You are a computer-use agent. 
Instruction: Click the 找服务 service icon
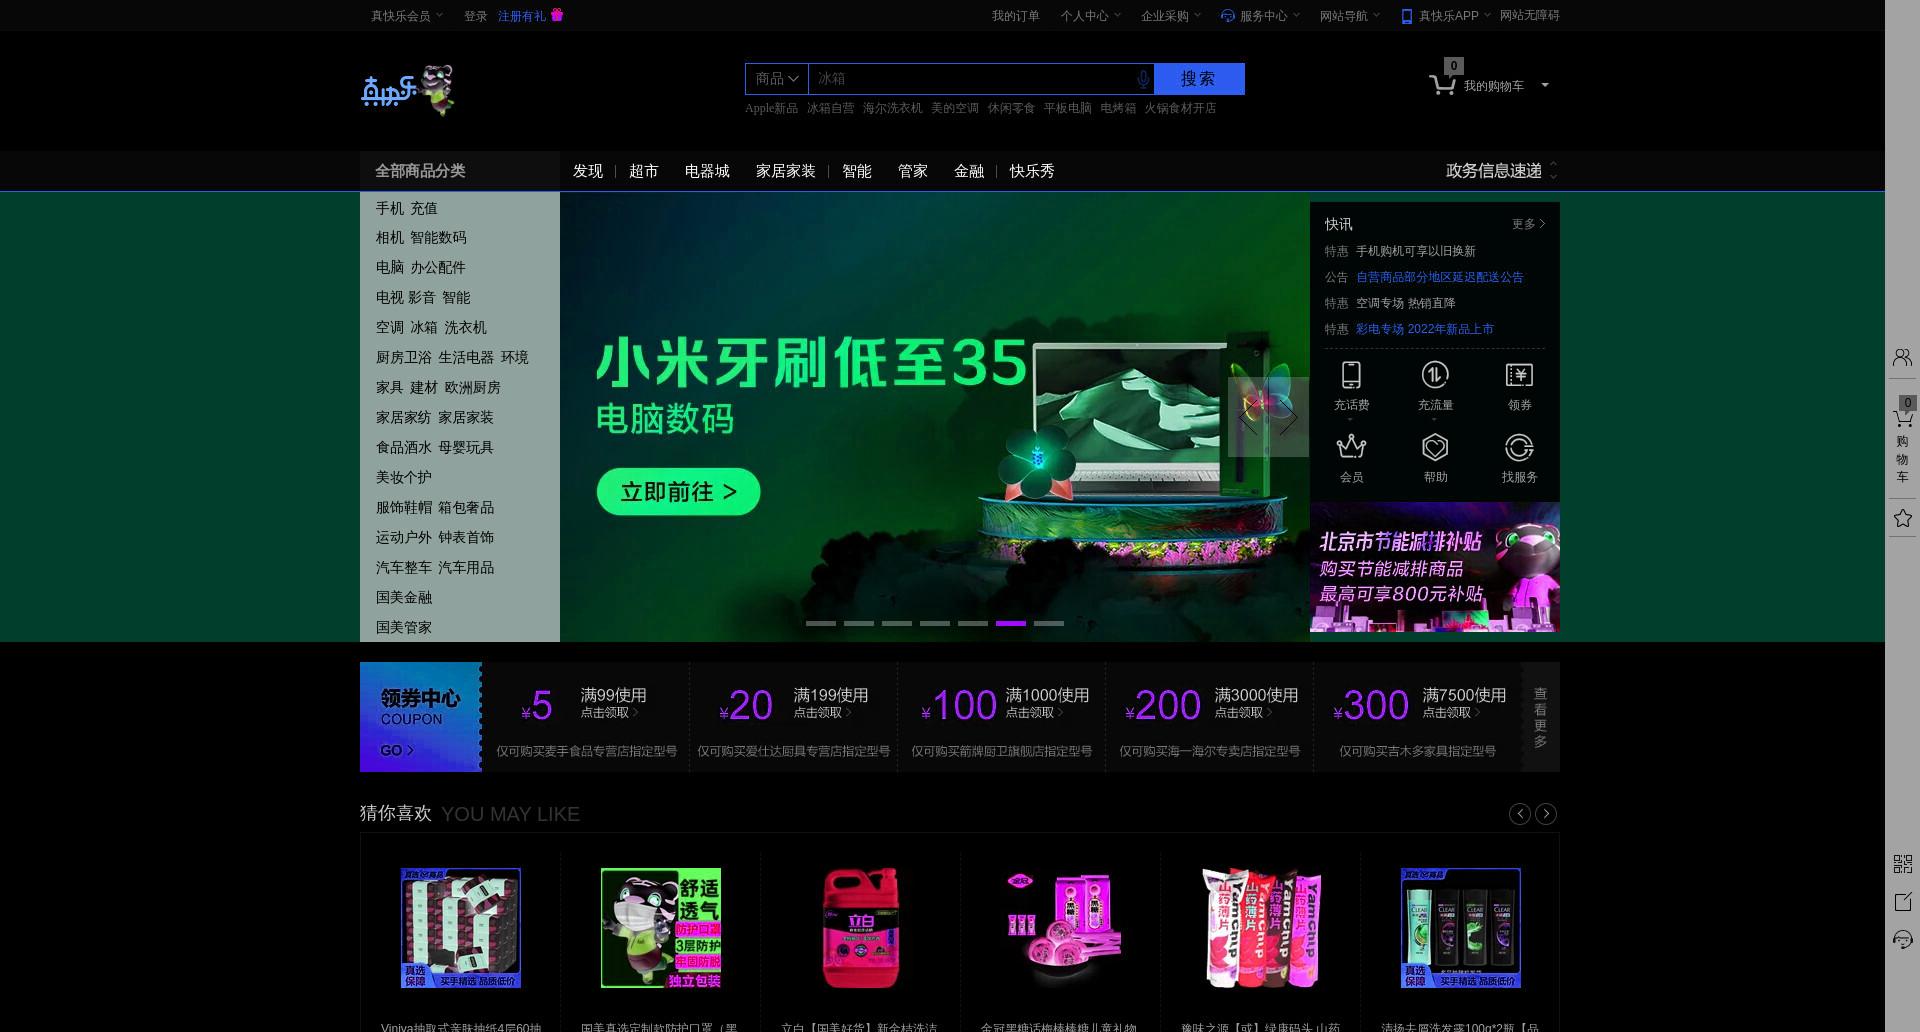click(1519, 446)
